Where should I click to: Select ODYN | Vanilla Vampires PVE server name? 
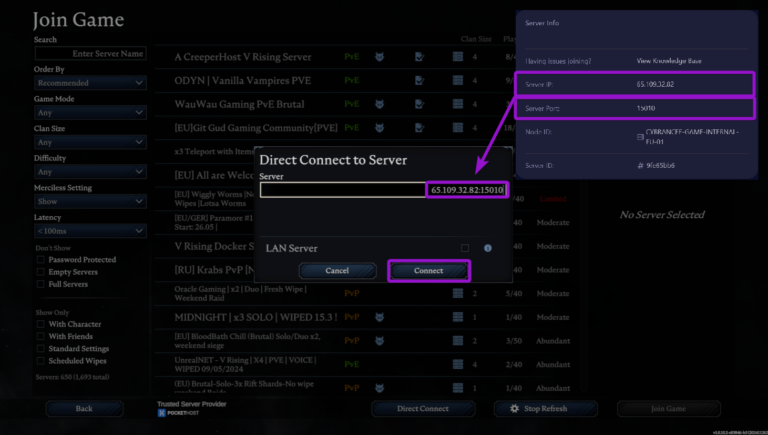coord(242,80)
